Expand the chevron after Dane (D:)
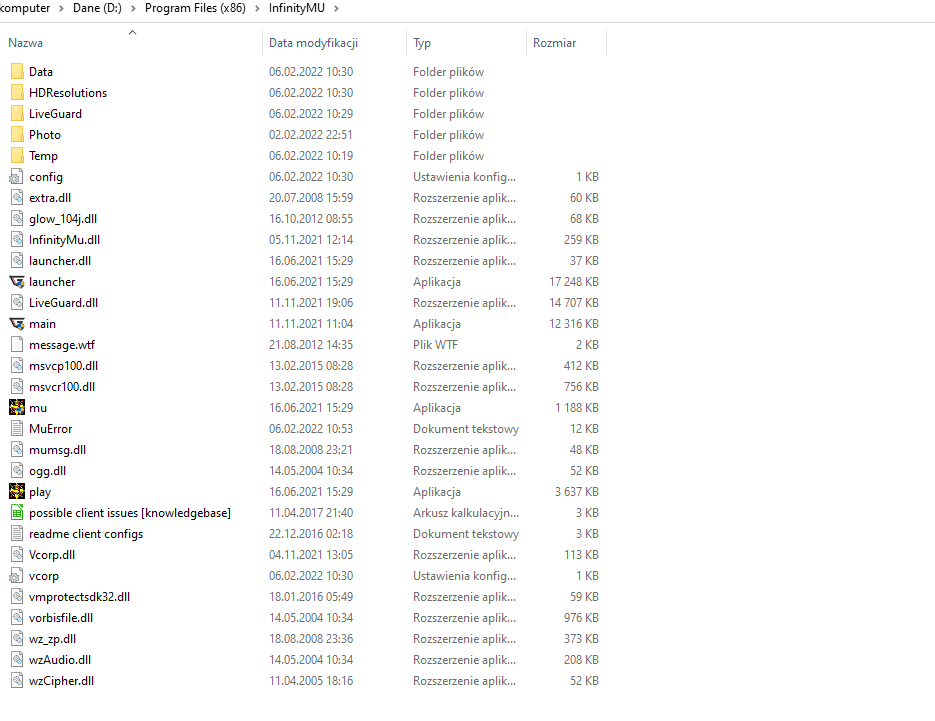The image size is (935, 721). click(133, 8)
